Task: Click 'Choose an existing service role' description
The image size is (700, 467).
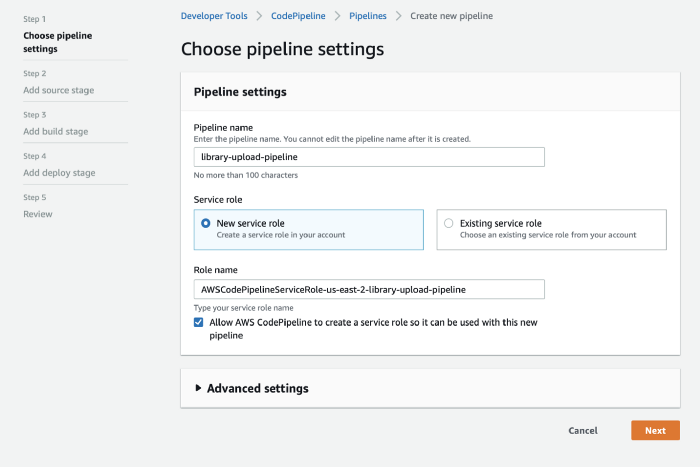Action: click(548, 235)
